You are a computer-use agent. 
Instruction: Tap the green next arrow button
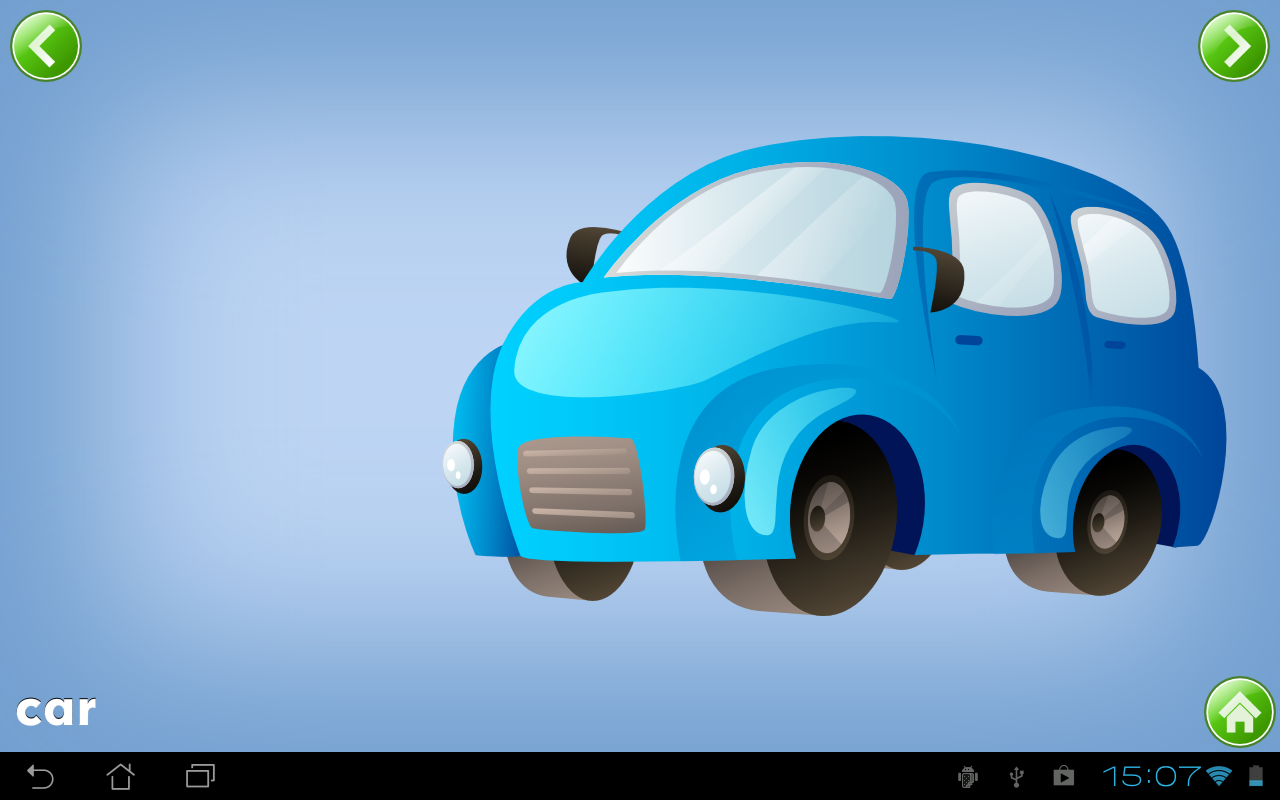1233,46
